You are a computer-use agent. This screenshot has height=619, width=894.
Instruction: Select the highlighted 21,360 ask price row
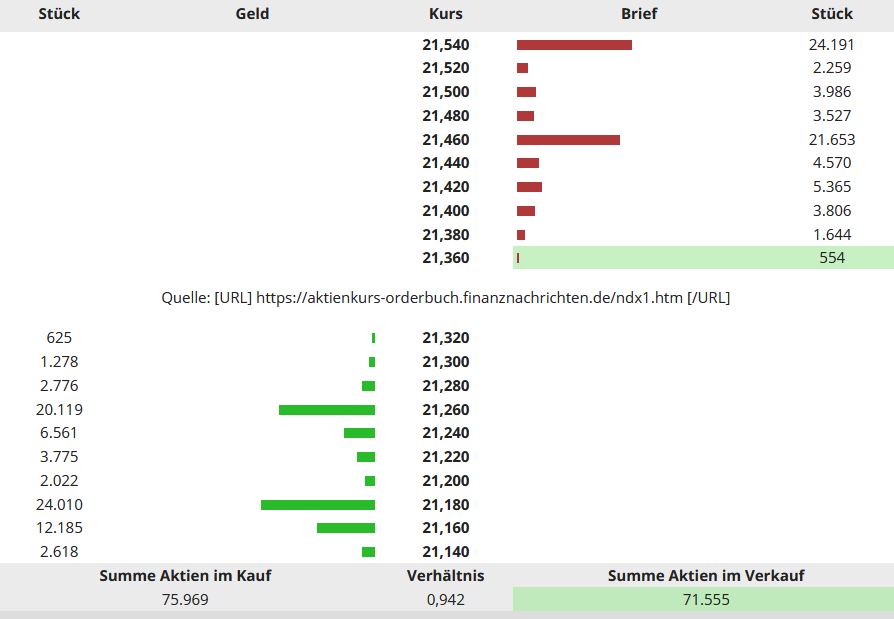[x=446, y=258]
